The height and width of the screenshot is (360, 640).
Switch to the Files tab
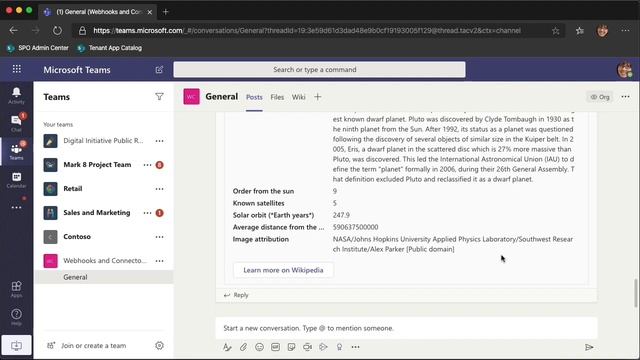(277, 97)
